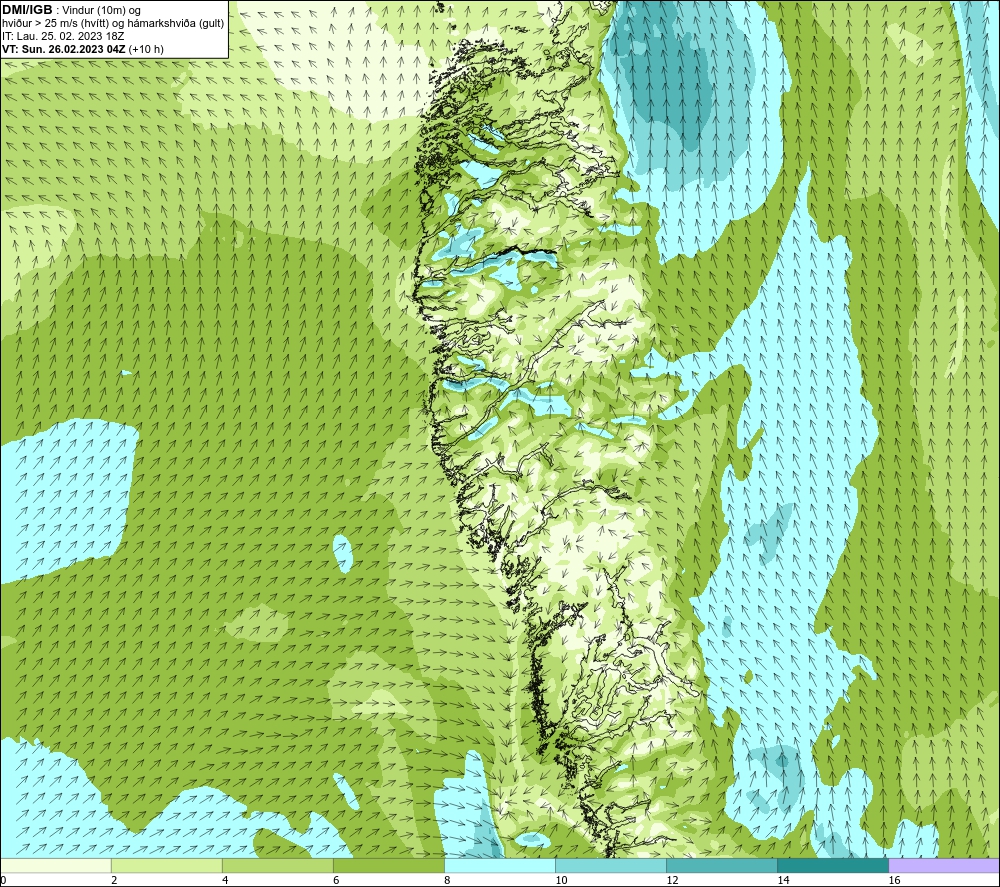
Task: Click the '16' scale label
Action: [894, 881]
